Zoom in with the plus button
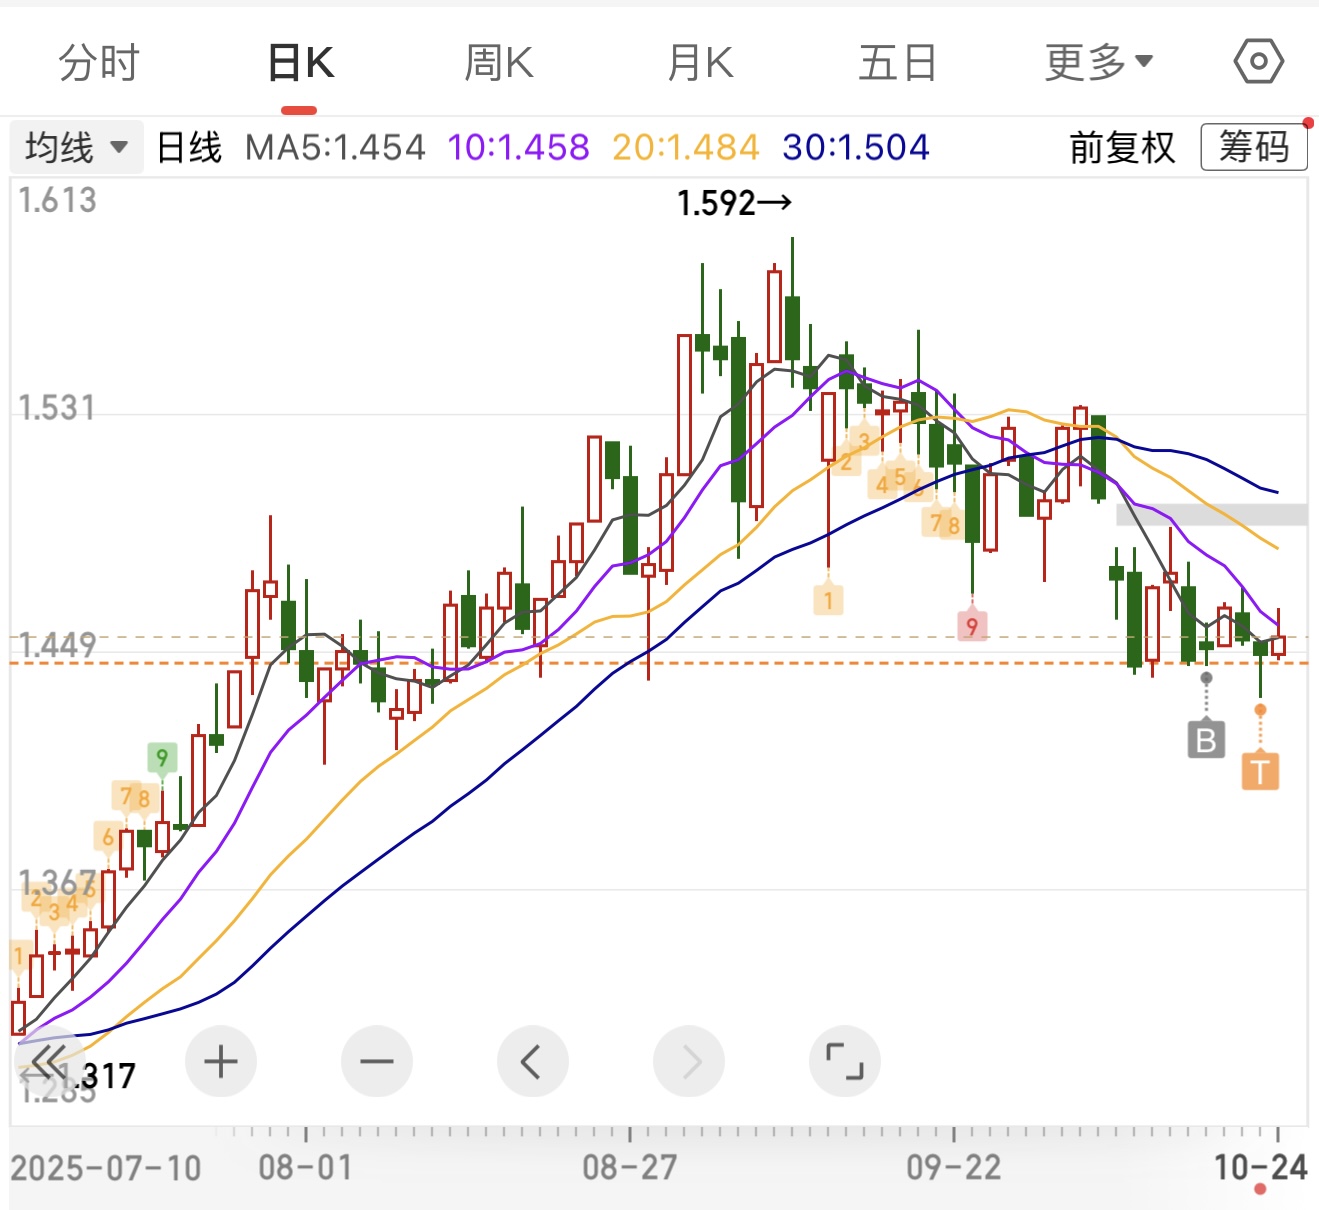1319x1210 pixels. (221, 1061)
